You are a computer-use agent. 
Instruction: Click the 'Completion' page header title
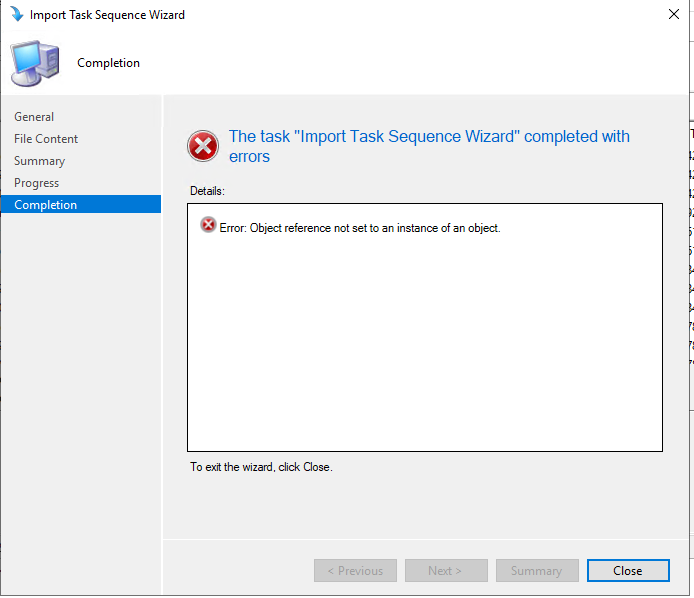[x=108, y=63]
